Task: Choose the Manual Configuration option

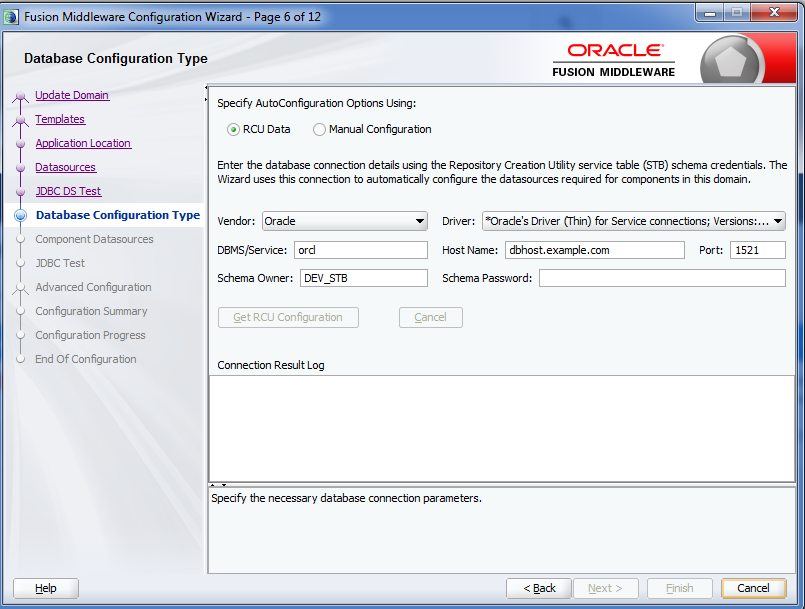Action: [319, 129]
